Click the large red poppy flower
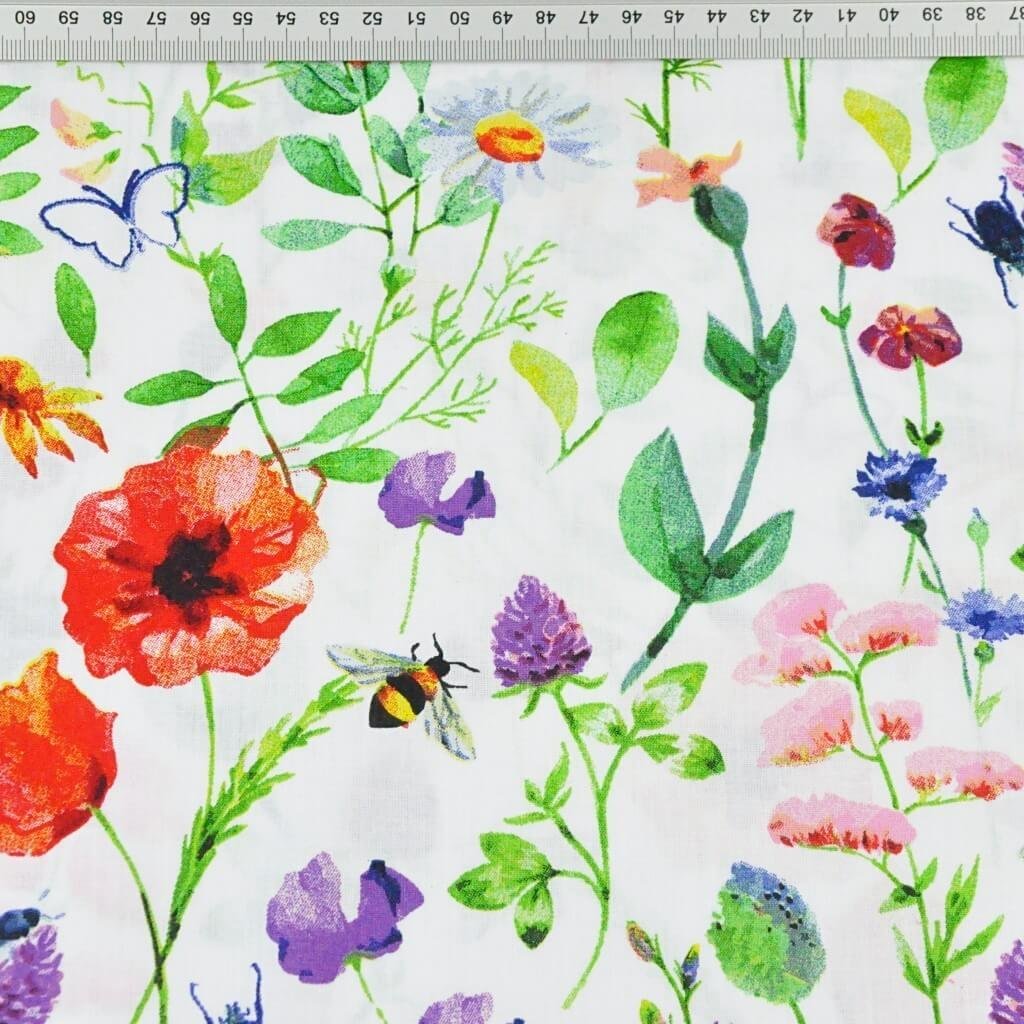 [x=188, y=564]
